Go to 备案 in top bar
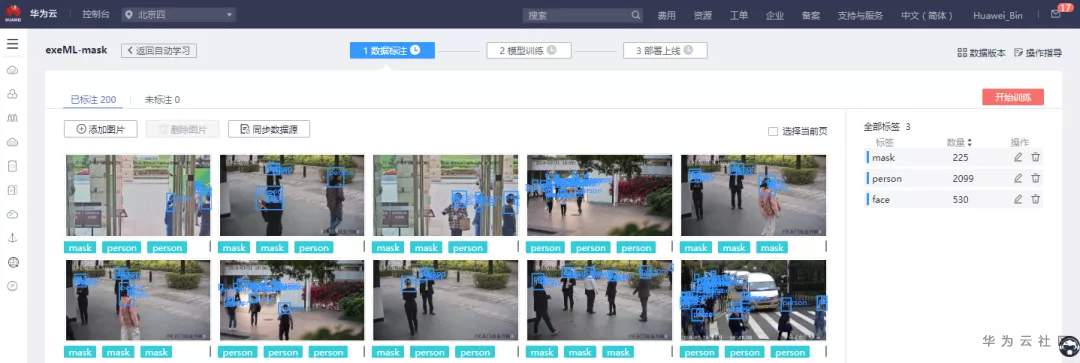The height and width of the screenshot is (363, 1080). point(811,15)
